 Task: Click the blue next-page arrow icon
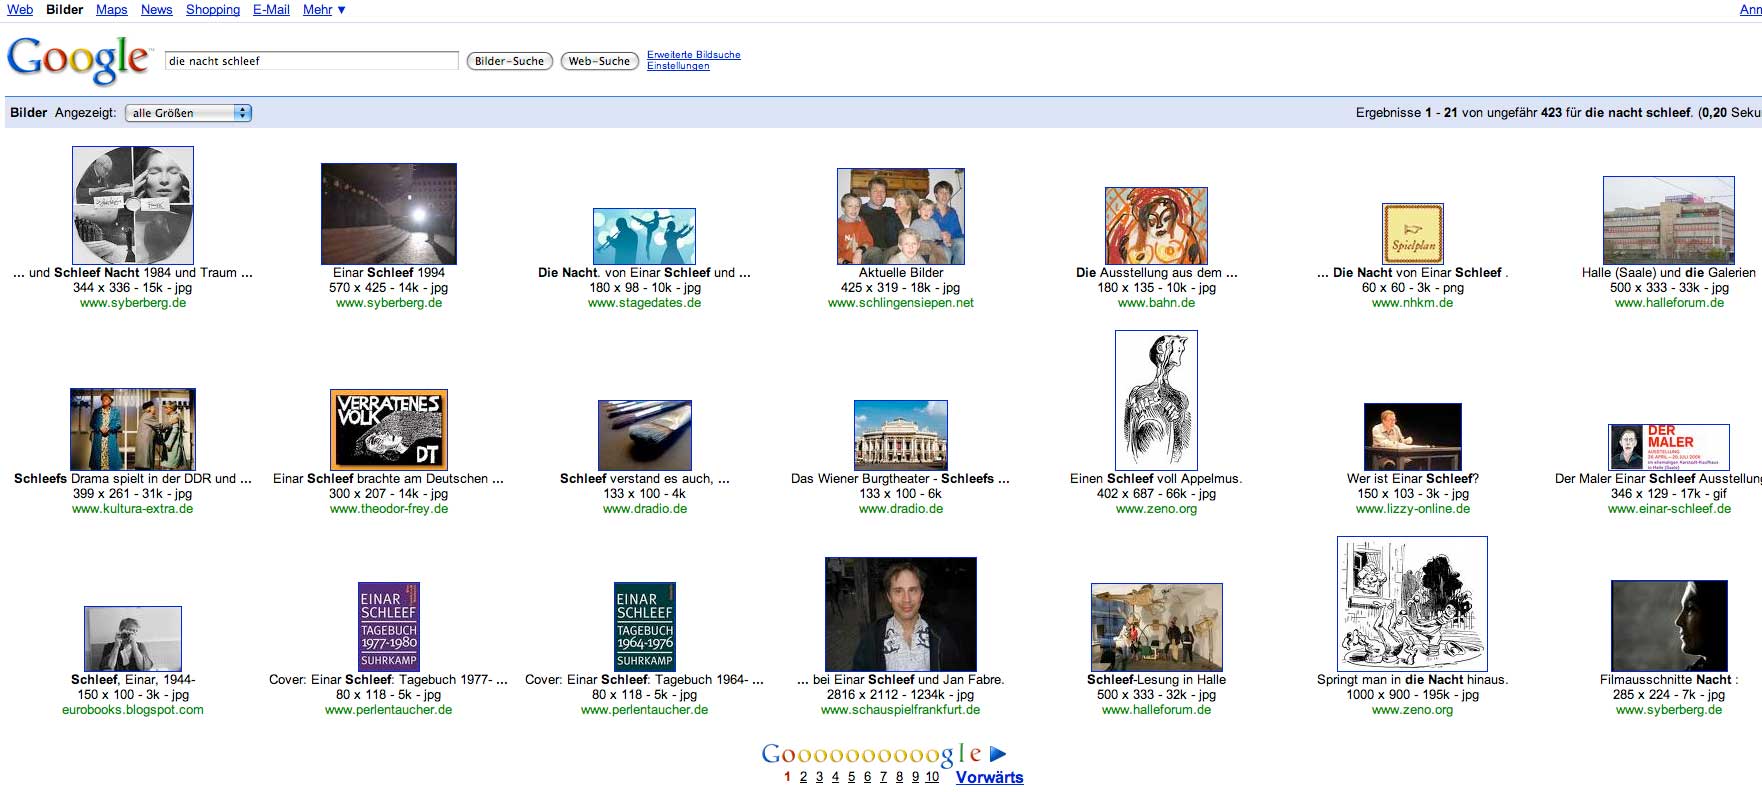997,754
